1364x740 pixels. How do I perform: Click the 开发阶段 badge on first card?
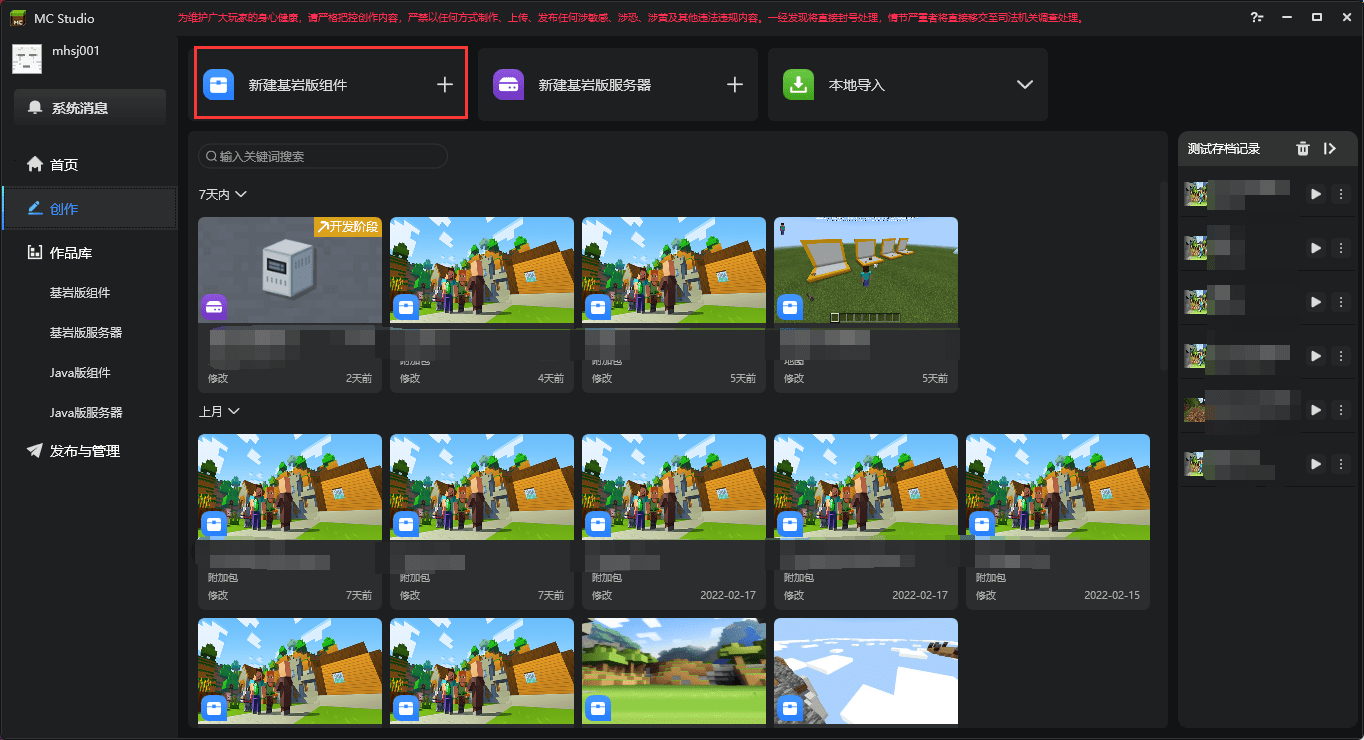pos(348,227)
